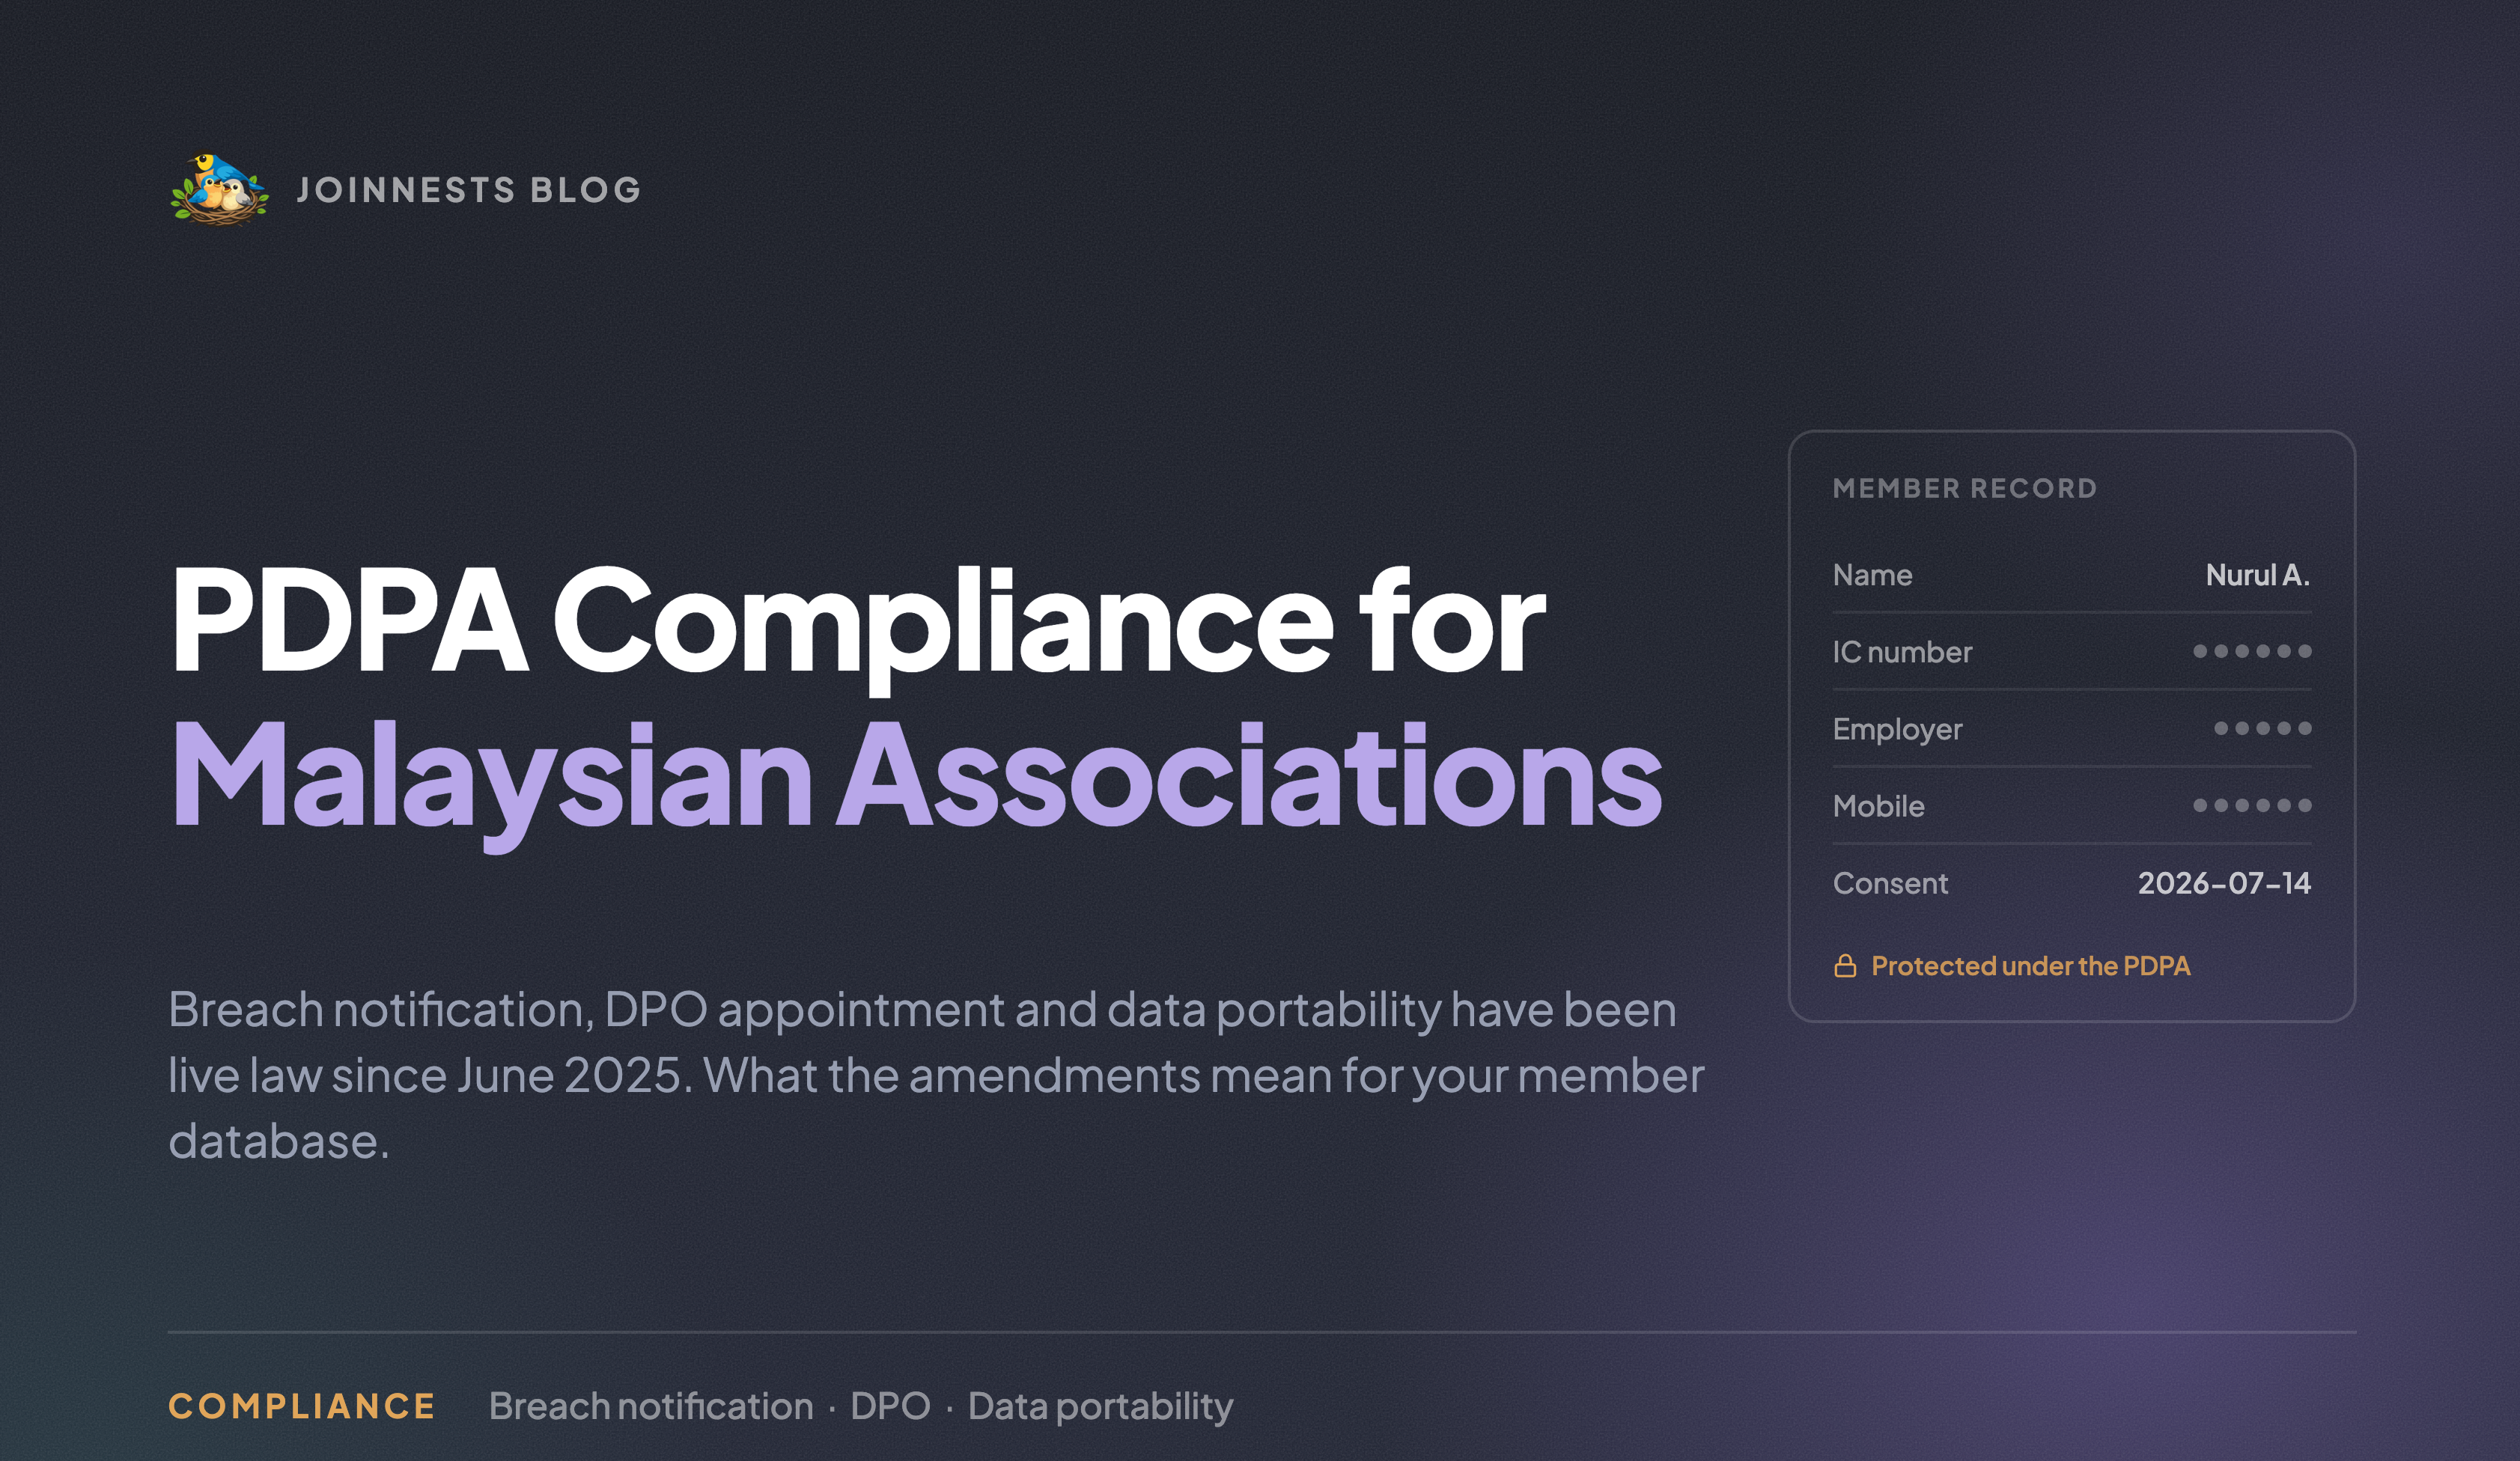The width and height of the screenshot is (2520, 1461).
Task: Click the 'Protected under the PDPA' text
Action: click(x=2030, y=966)
